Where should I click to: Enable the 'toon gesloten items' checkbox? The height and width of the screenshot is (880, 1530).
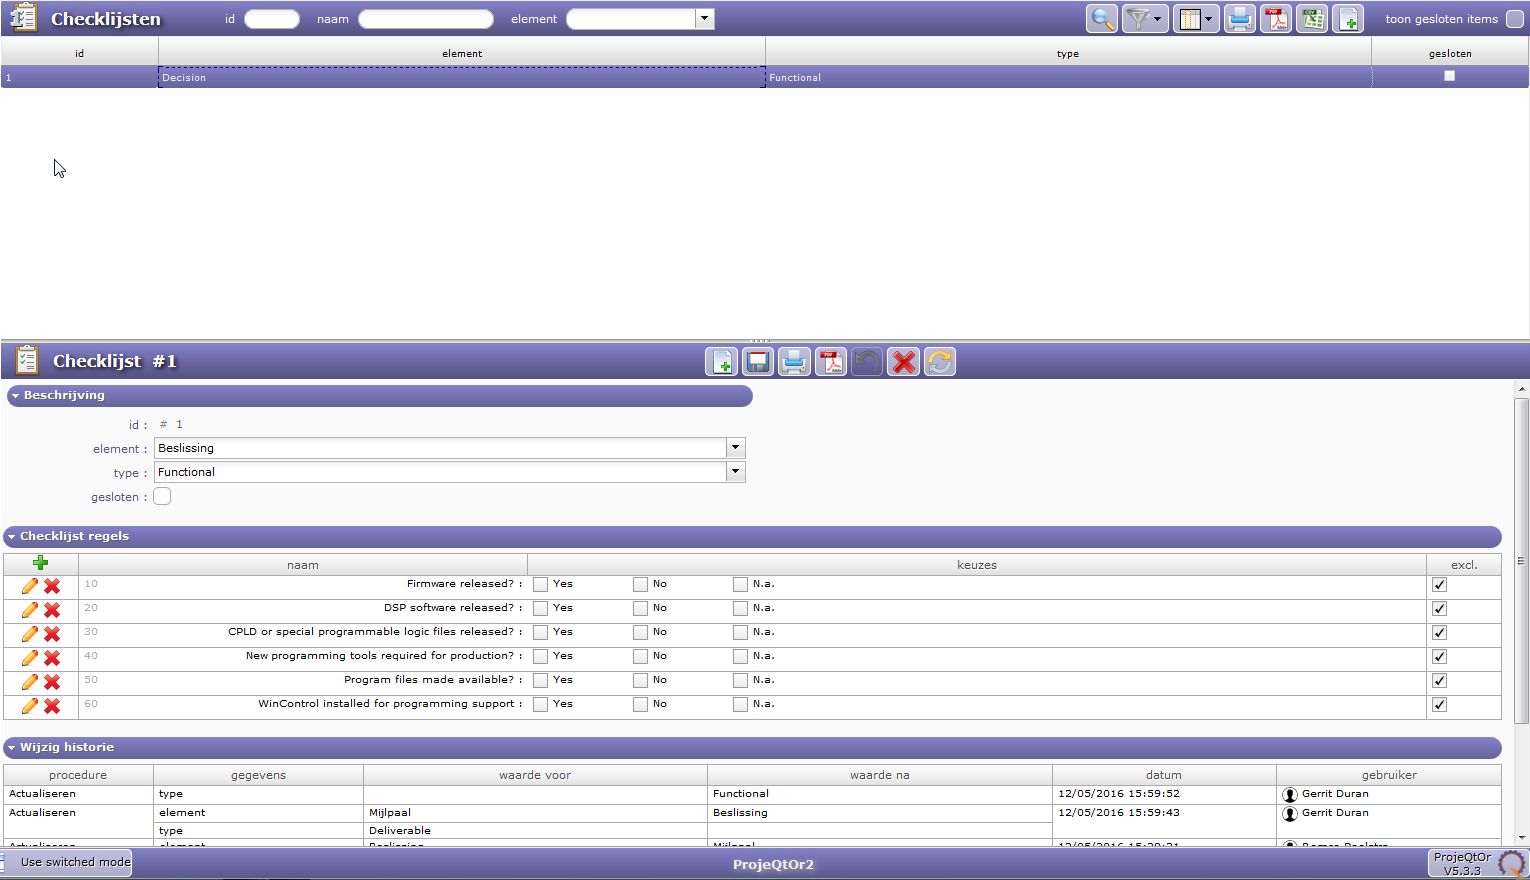coord(1514,19)
